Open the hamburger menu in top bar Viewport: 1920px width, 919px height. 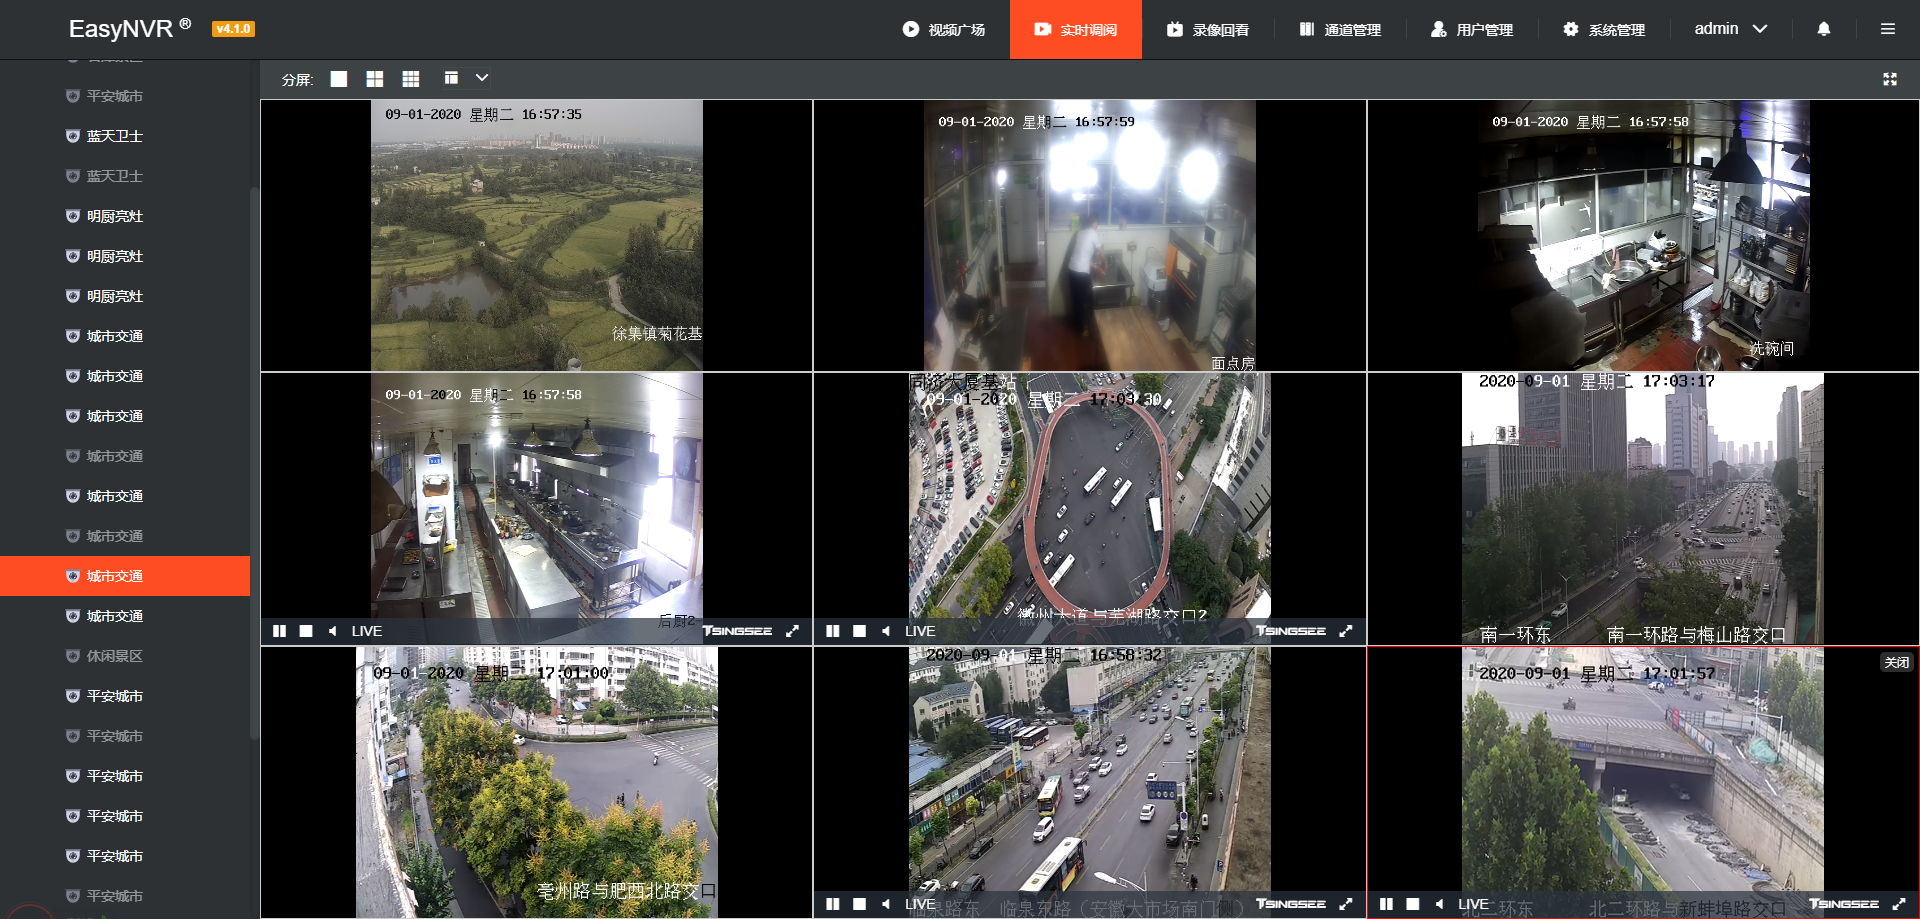pos(1888,29)
